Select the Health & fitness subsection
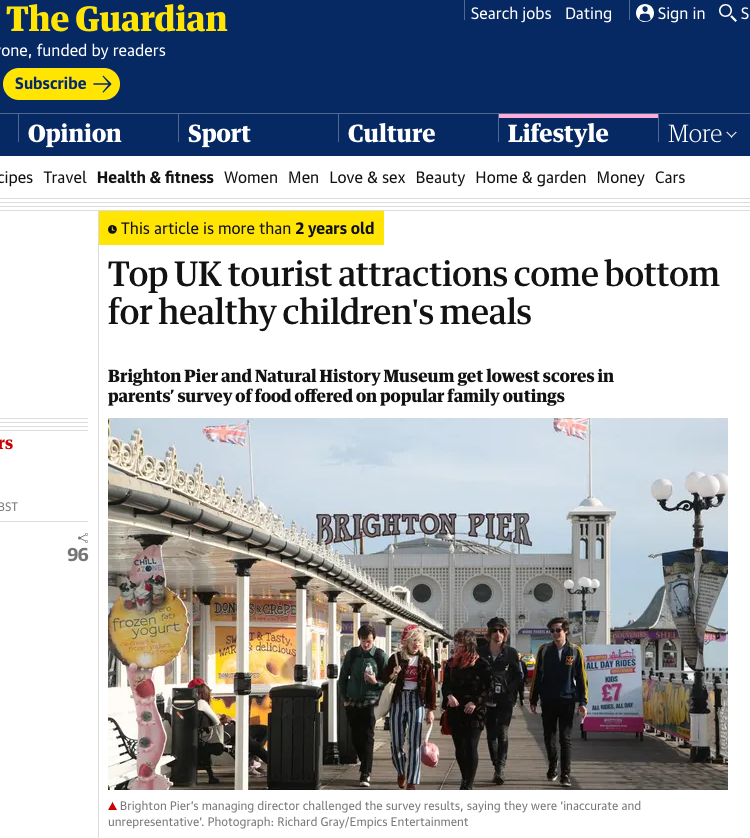Viewport: 750px width, 838px height. tap(155, 177)
